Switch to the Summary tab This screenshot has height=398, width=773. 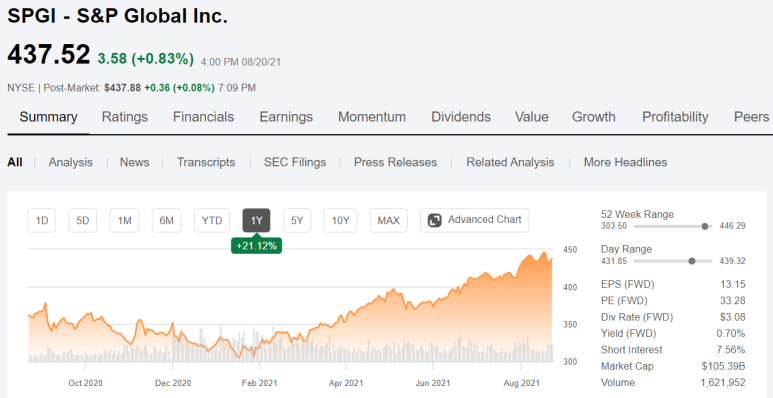pos(48,117)
